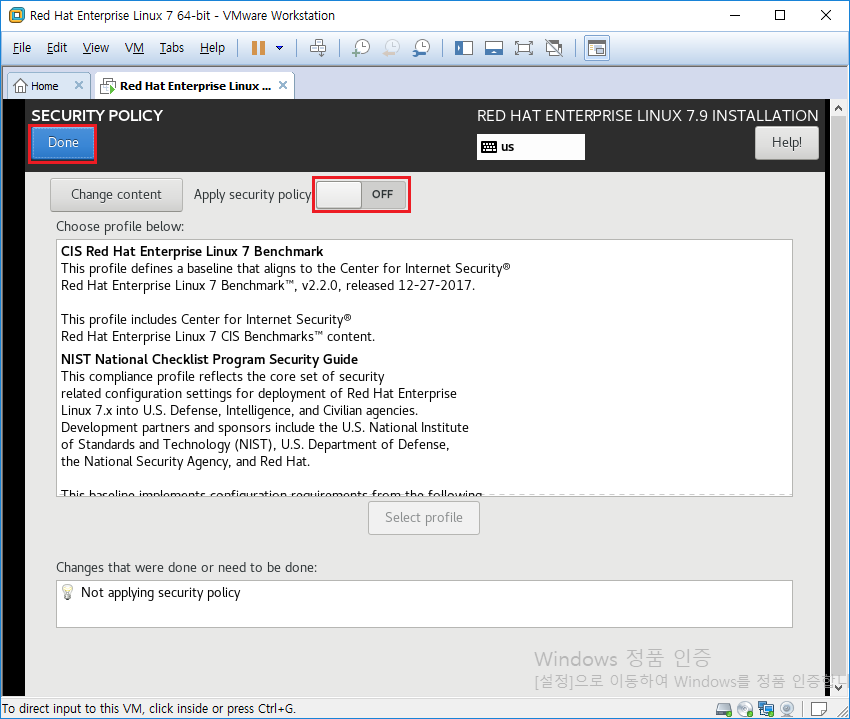Switch to Unity mode icon
Screen dimensions: 850x719
(553, 48)
